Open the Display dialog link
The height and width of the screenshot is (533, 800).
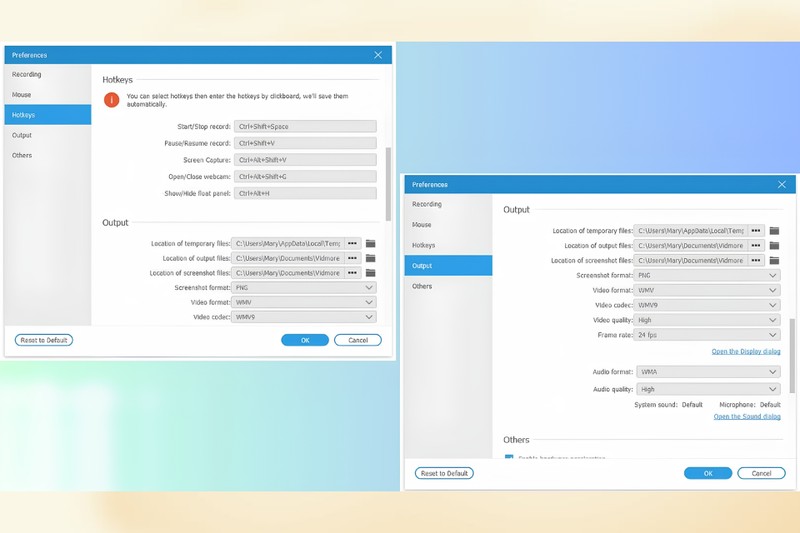(746, 351)
